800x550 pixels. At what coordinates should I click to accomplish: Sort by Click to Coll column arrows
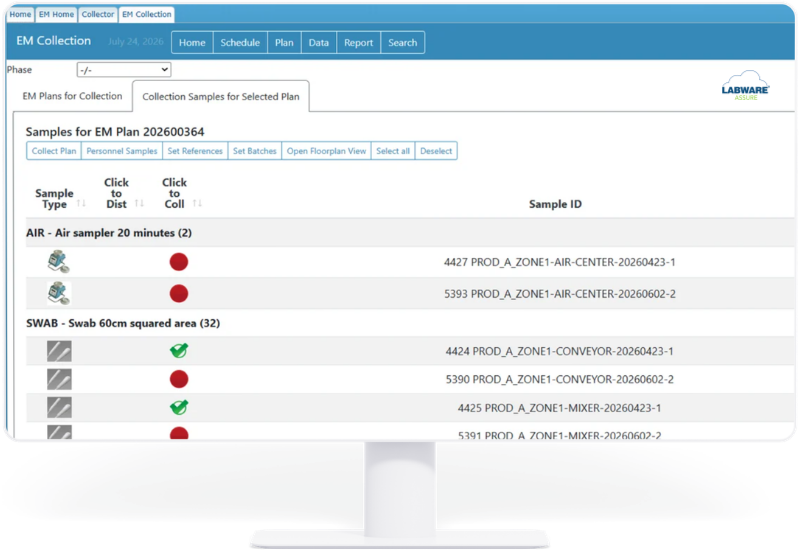pyautogui.click(x=197, y=204)
